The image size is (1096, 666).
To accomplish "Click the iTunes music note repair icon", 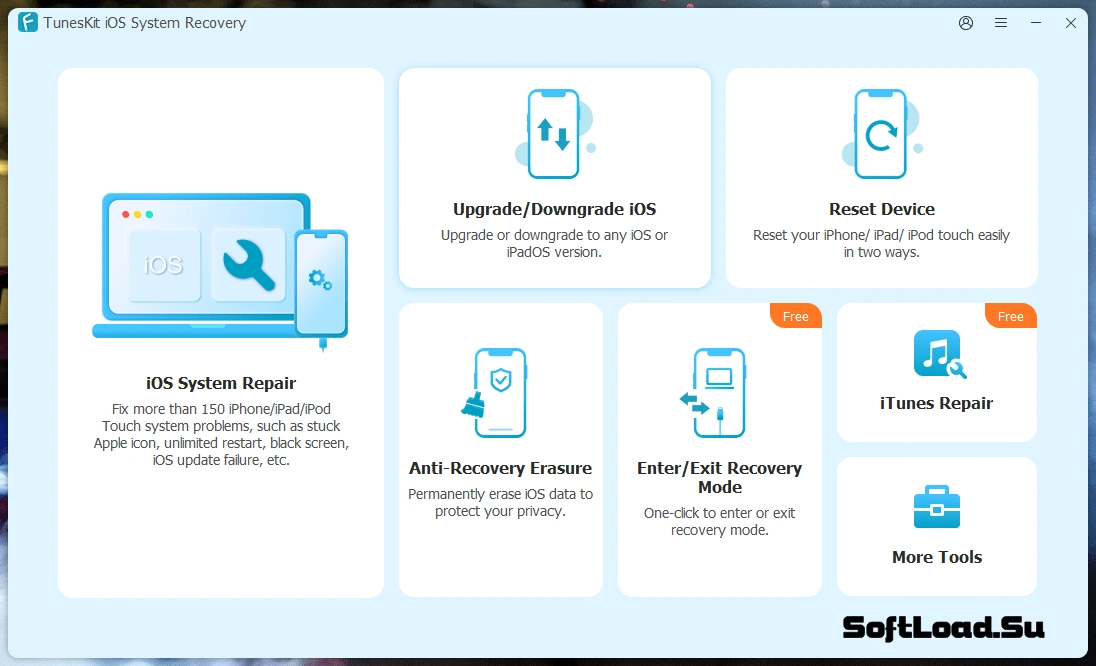I will point(939,354).
